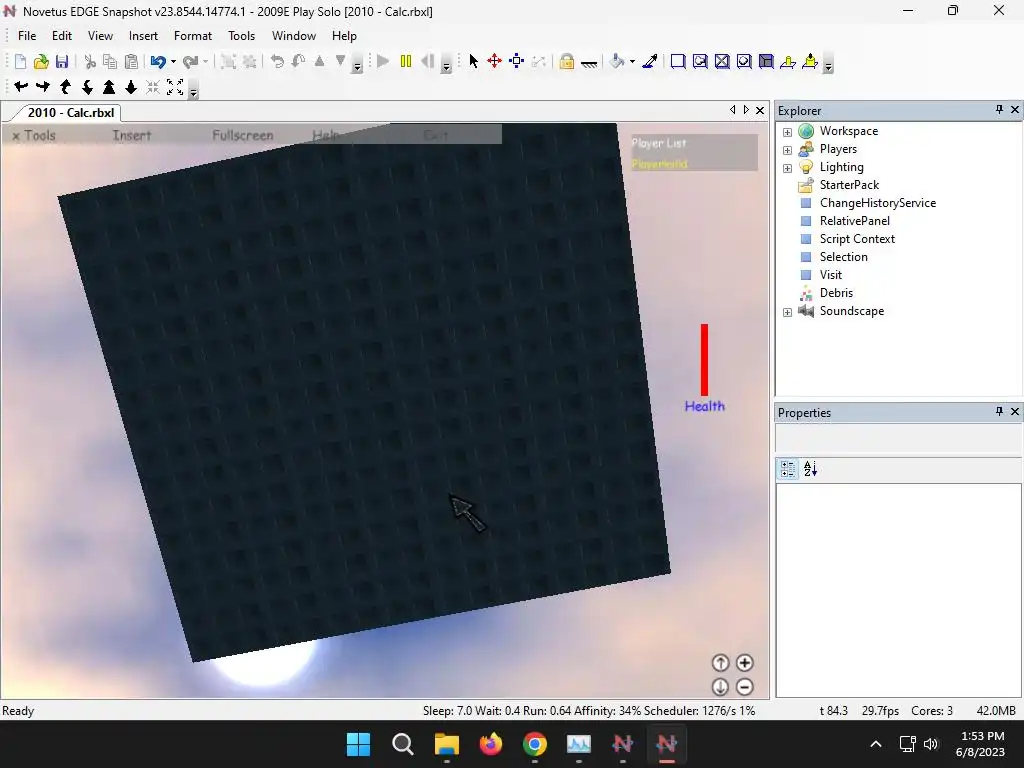The height and width of the screenshot is (768, 1024).
Task: Click the reset step-back playback button
Action: pos(428,61)
